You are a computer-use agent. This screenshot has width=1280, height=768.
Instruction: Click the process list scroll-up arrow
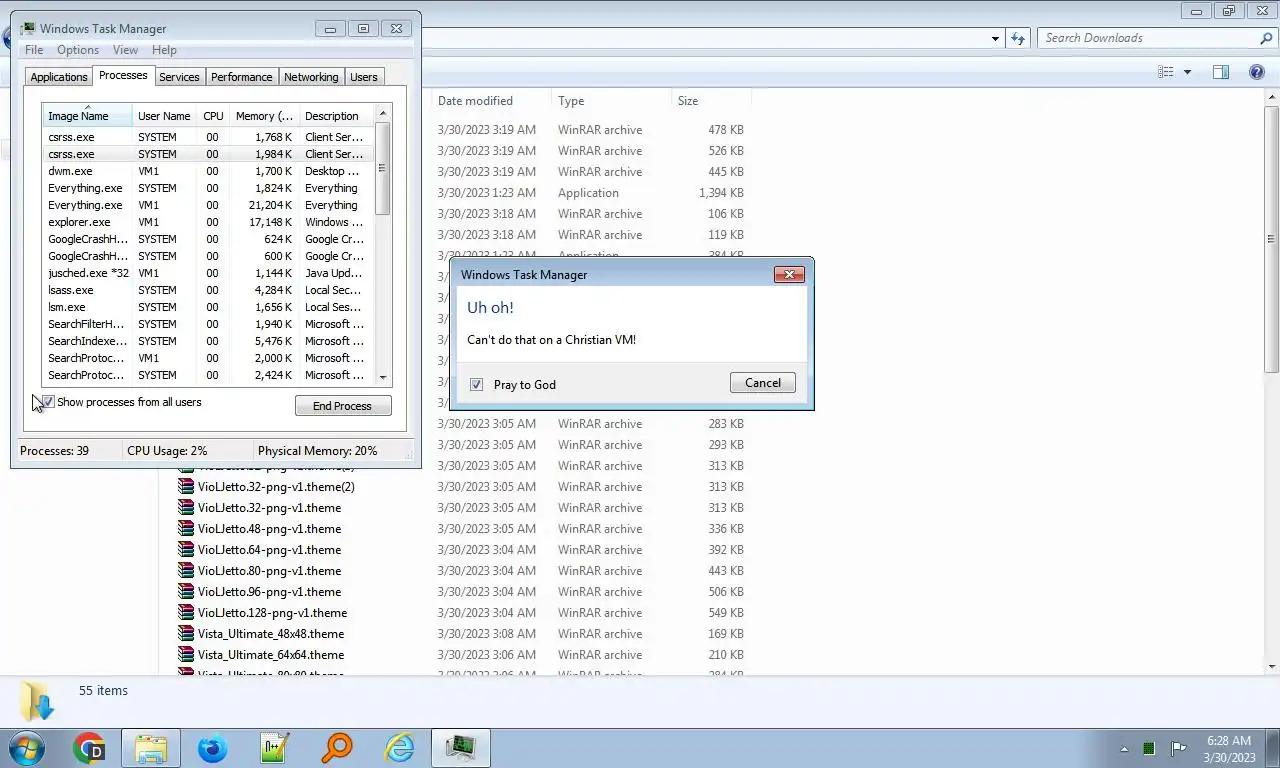(x=383, y=113)
